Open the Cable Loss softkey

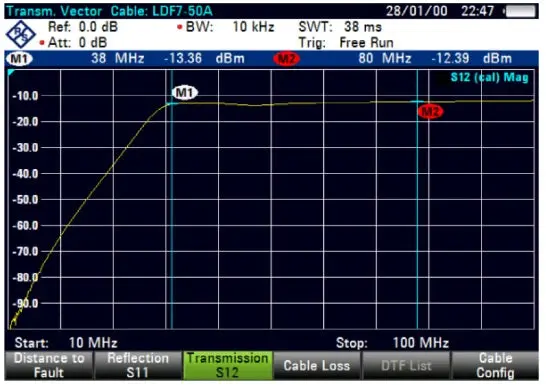317,366
